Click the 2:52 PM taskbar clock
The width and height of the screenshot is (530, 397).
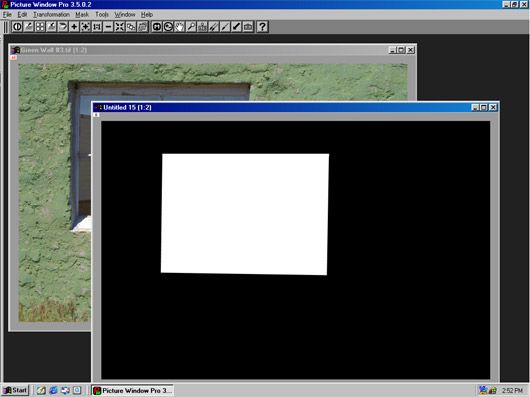[512, 391]
